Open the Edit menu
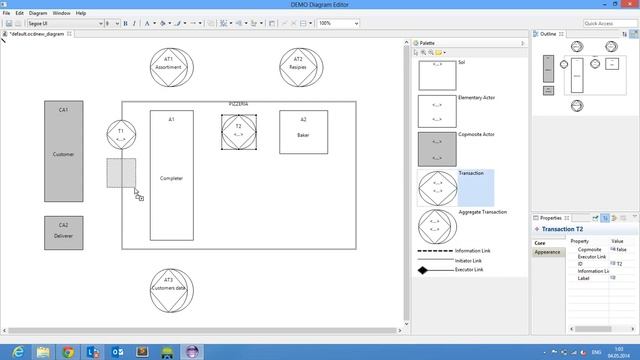The image size is (640, 360). point(20,13)
